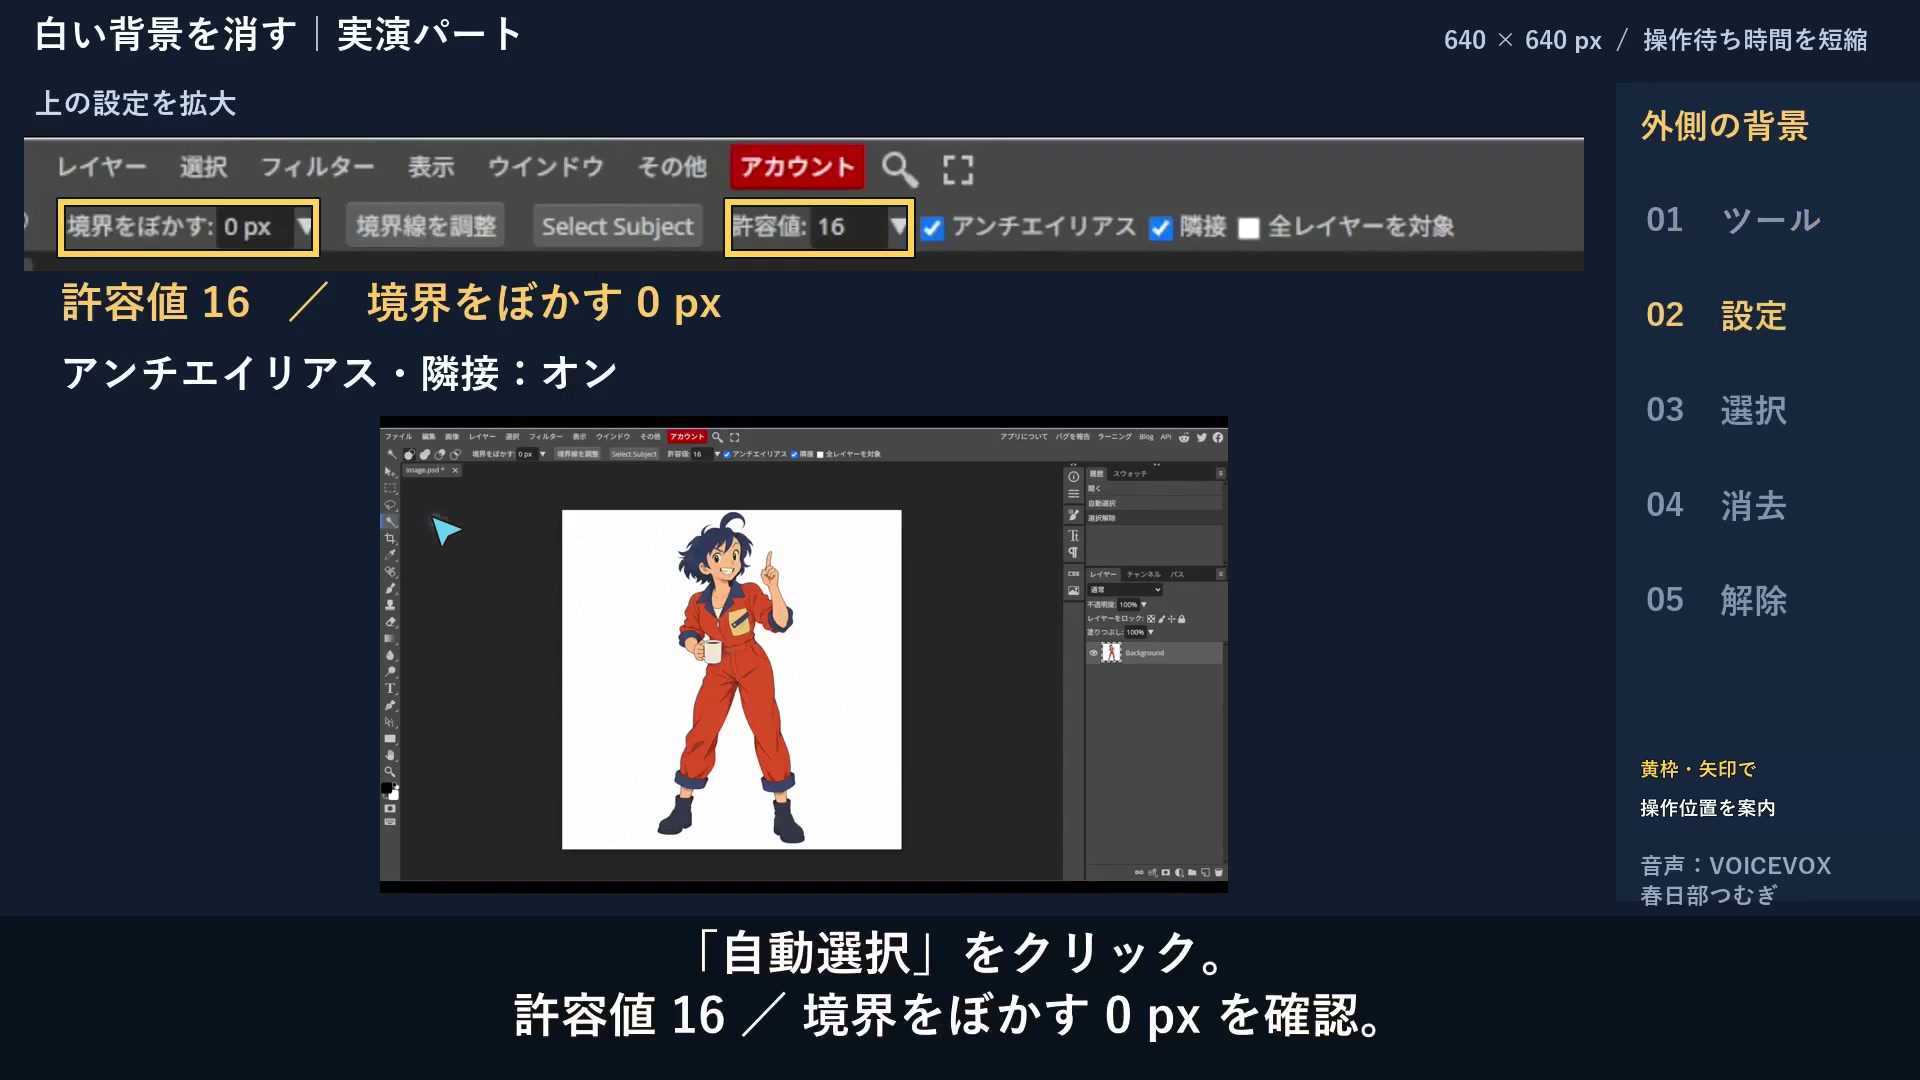This screenshot has height=1080, width=1920.
Task: Open the 塗りつぶし 100% dropdown arrow
Action: (1151, 632)
